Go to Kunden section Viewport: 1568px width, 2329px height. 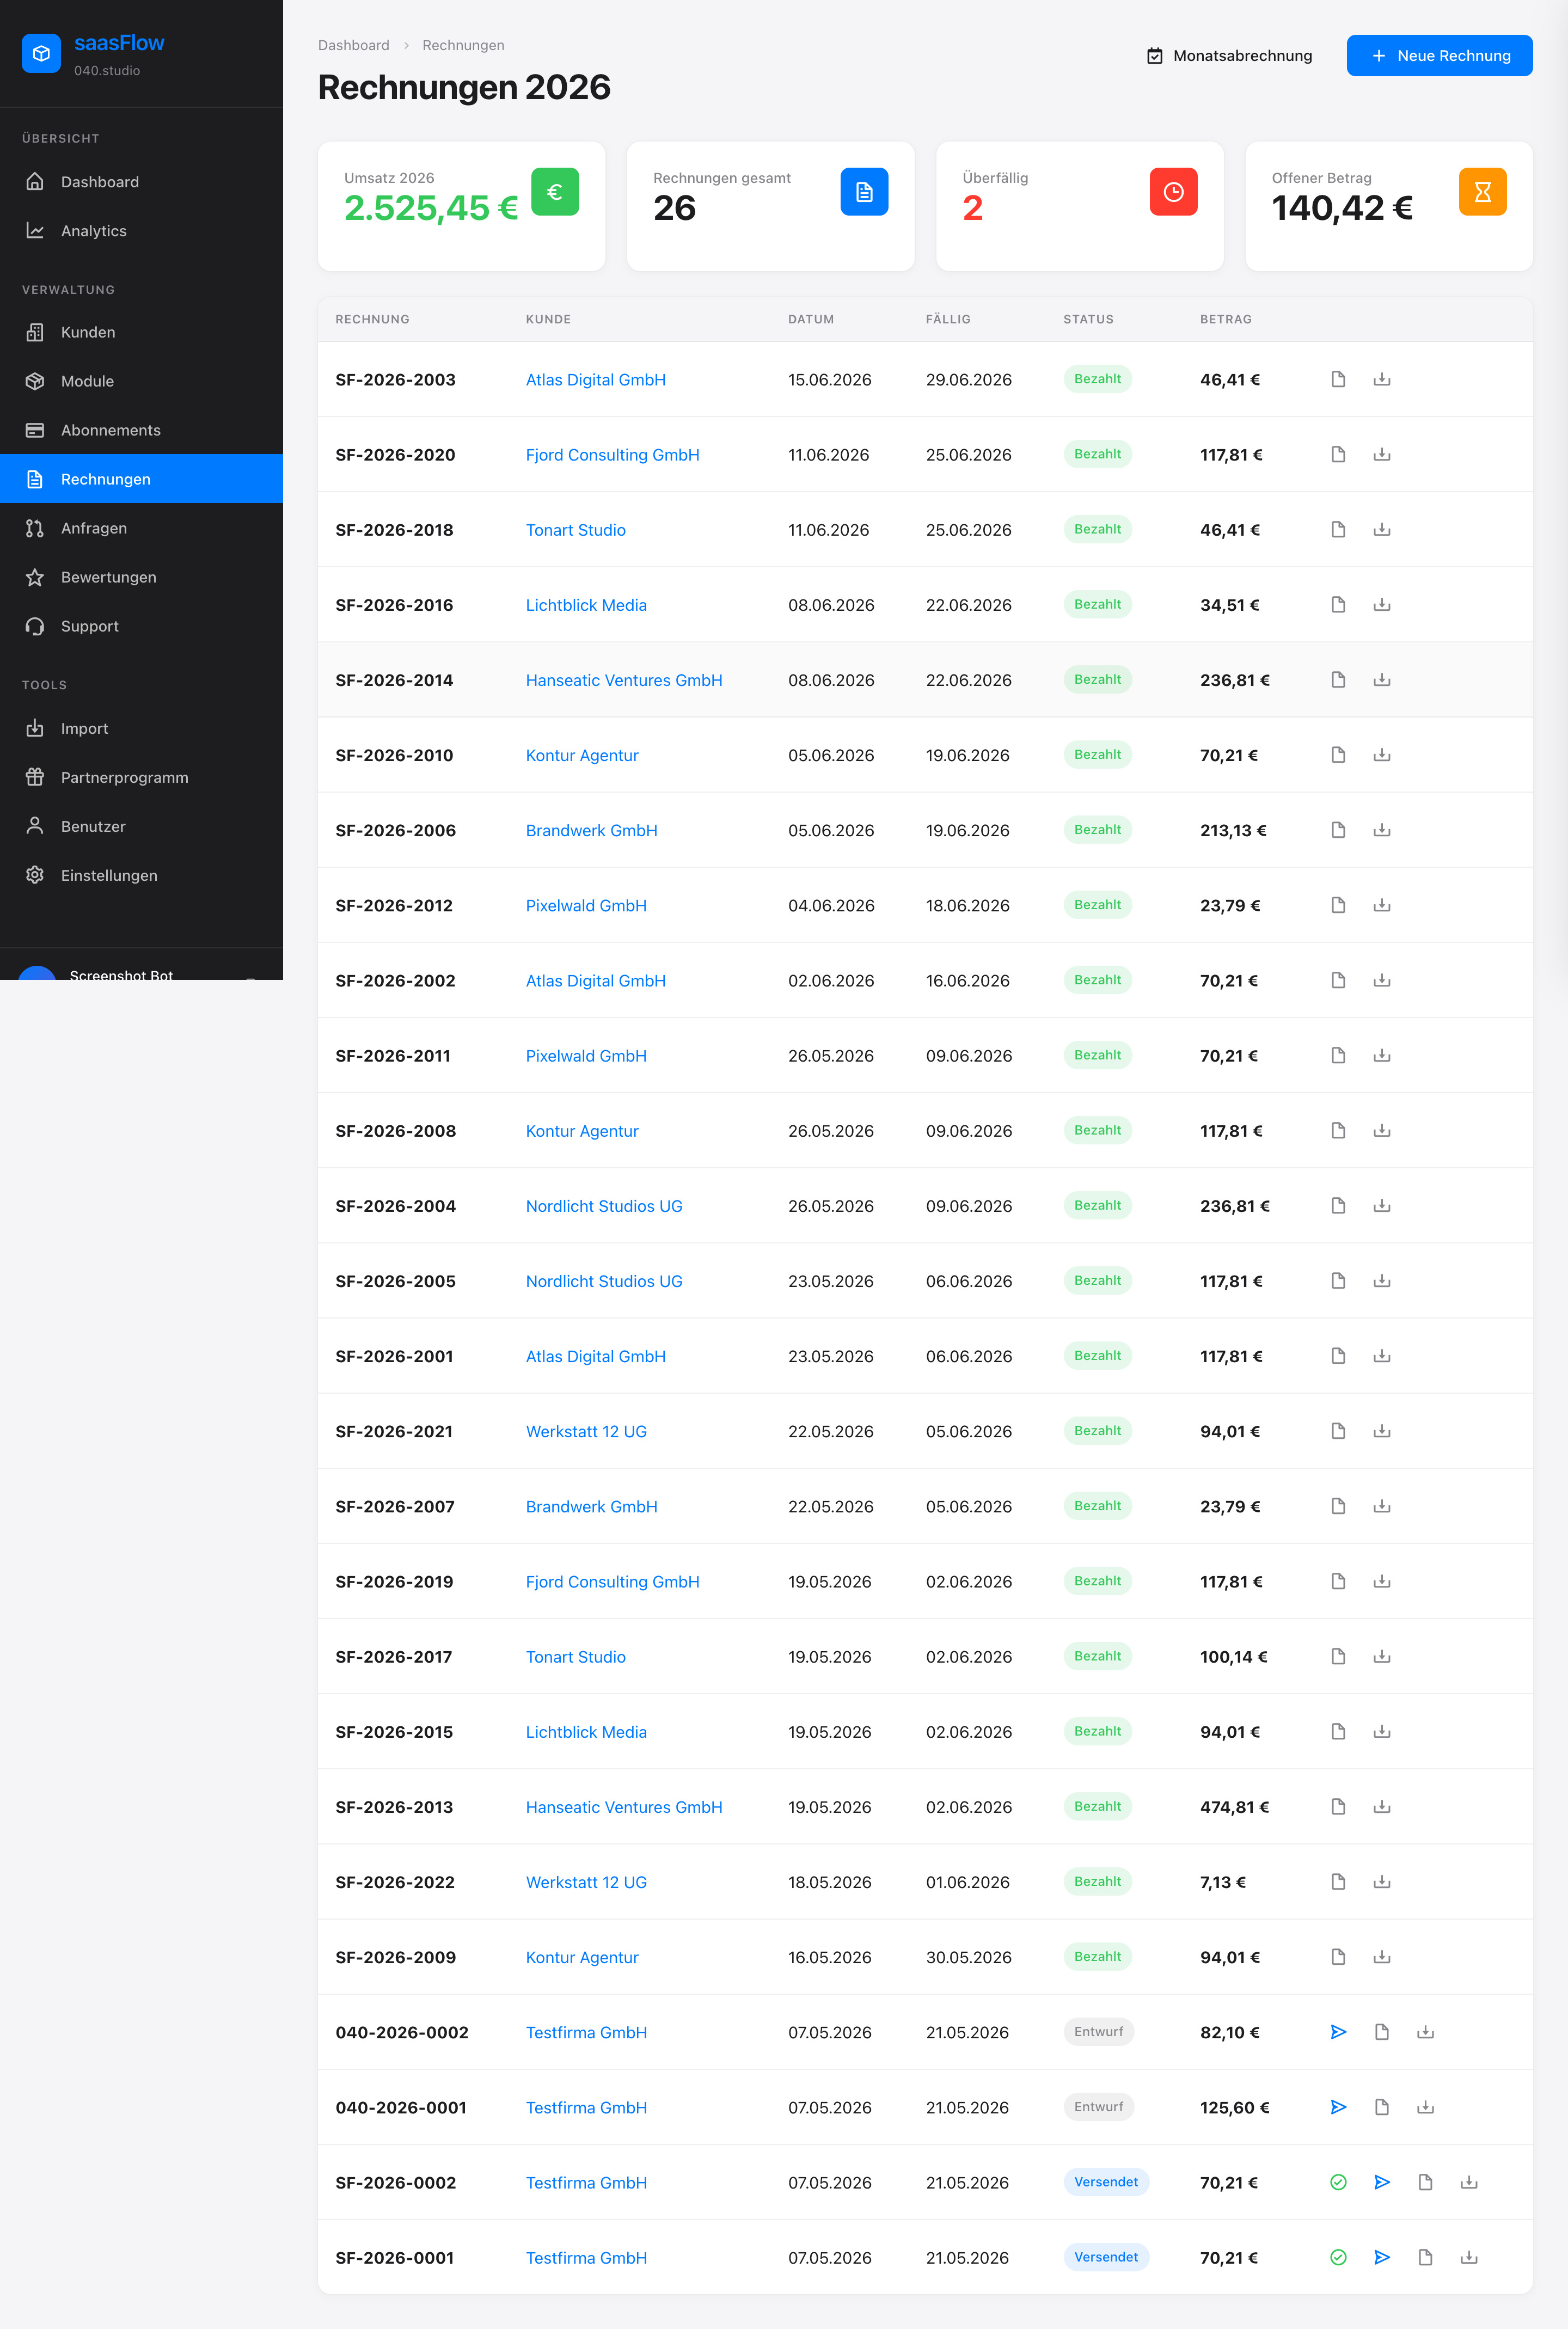pos(141,332)
